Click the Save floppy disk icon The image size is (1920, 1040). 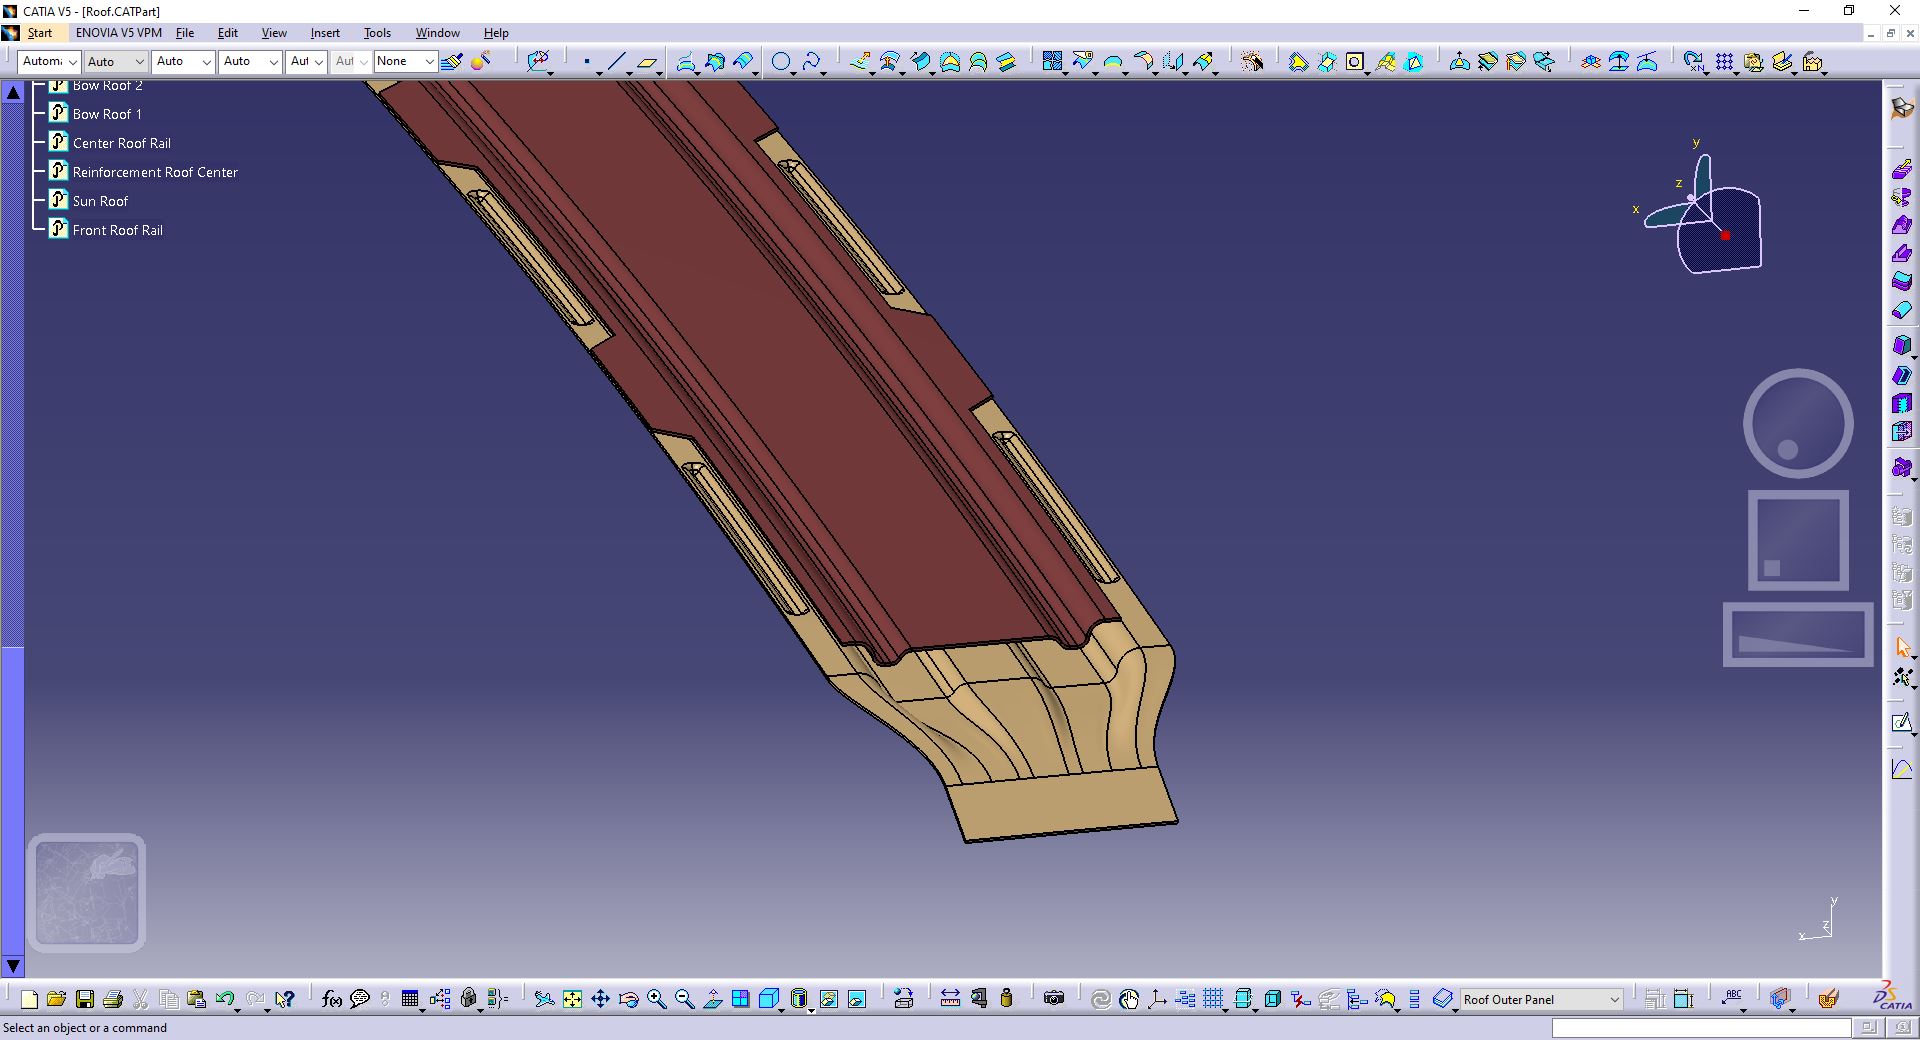[85, 998]
